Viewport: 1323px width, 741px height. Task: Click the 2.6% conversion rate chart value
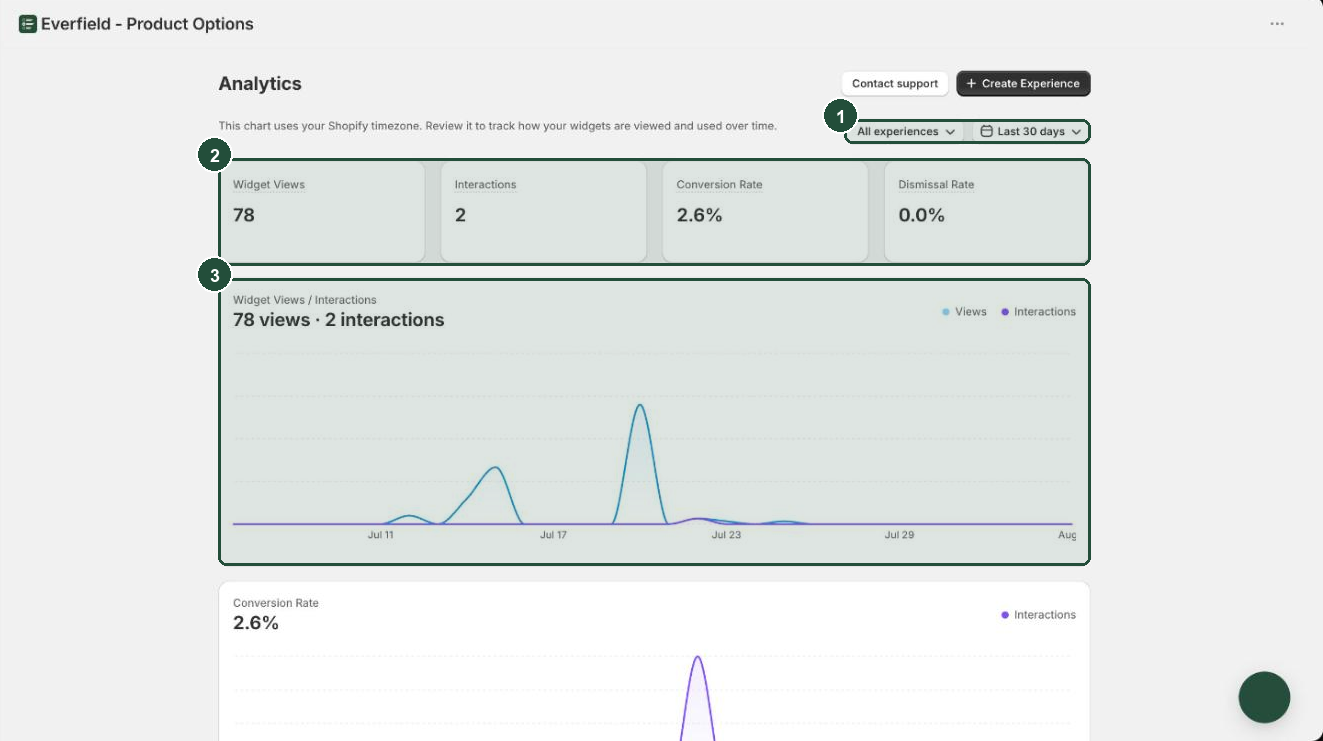pos(256,623)
